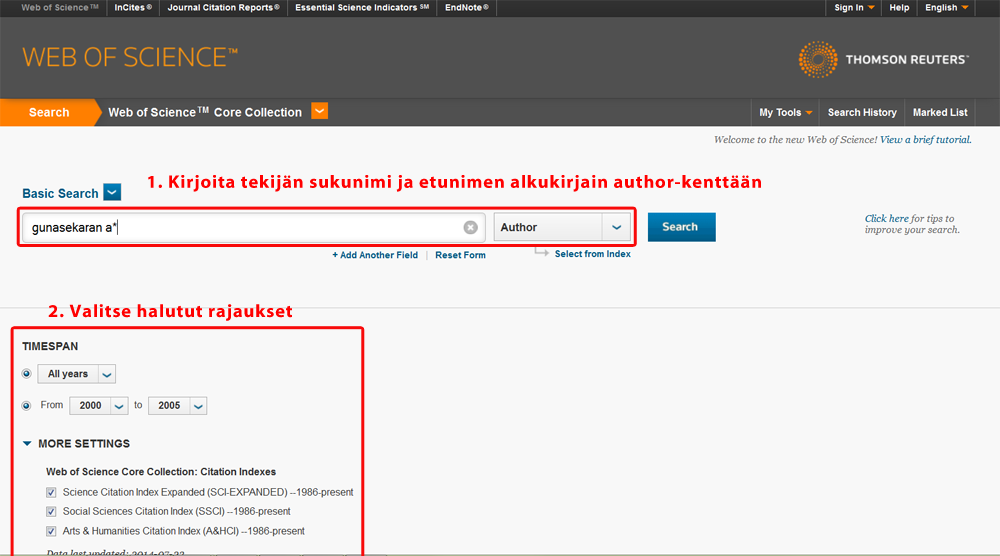Clear the author search field with X icon
The image size is (1000, 556).
coord(470,228)
